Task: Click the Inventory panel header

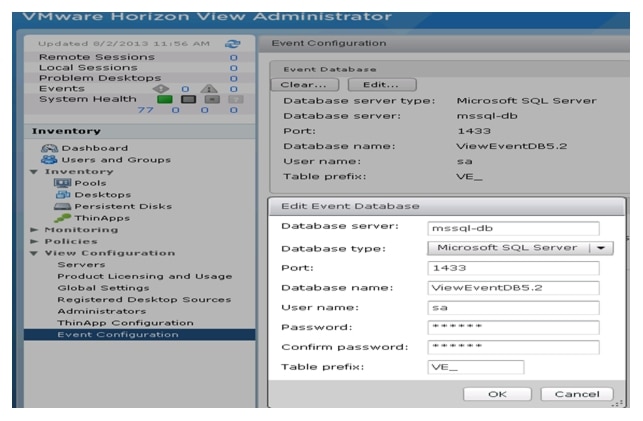Action: pyautogui.click(x=139, y=131)
